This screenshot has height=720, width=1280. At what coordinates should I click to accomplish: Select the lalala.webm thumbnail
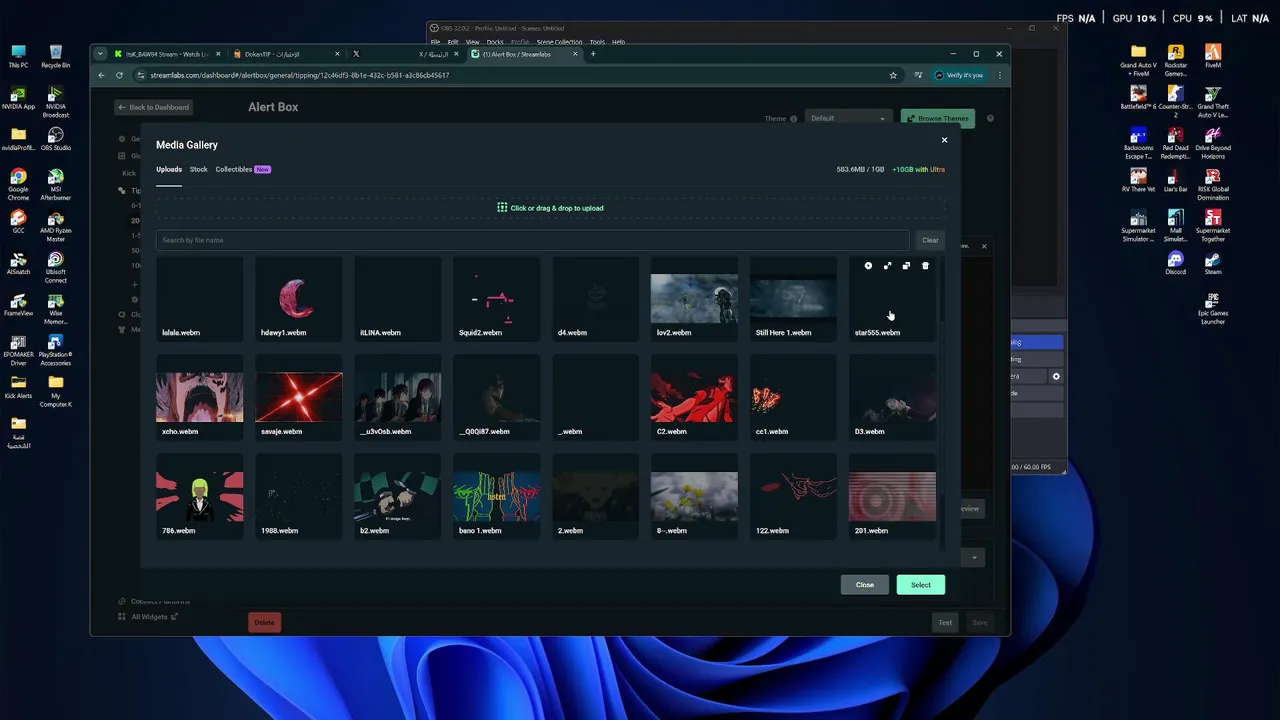coord(199,298)
